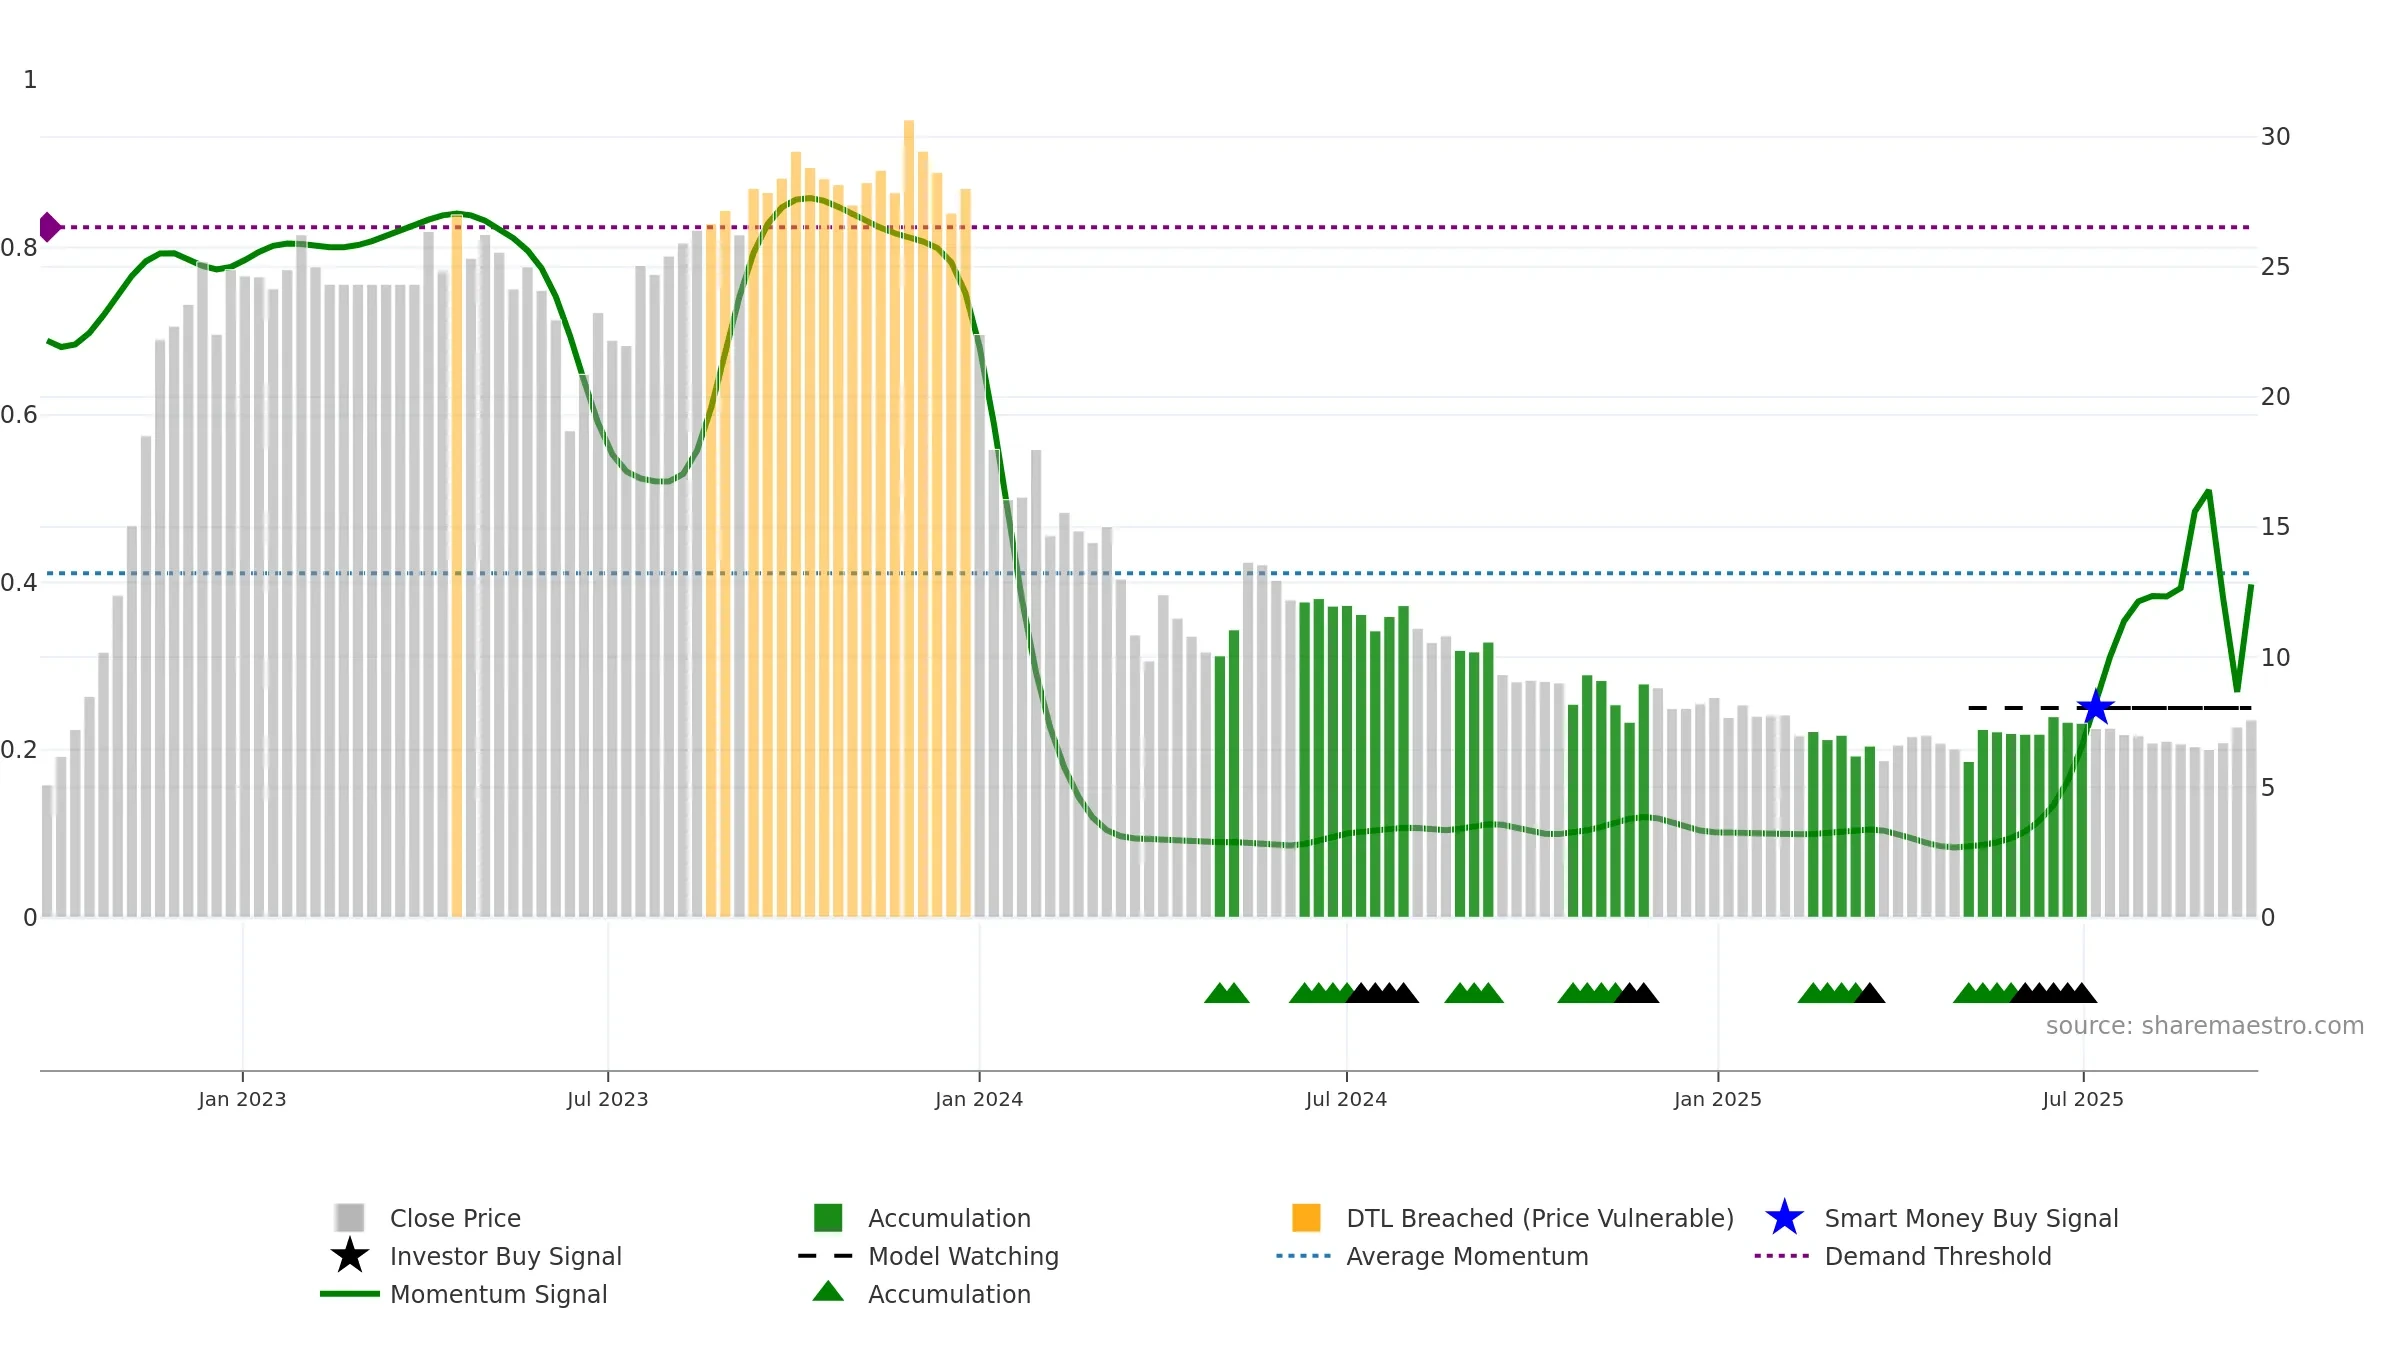The height and width of the screenshot is (1350, 2400).
Task: Click the green Accumulation triangle legend icon
Action: [x=828, y=1292]
